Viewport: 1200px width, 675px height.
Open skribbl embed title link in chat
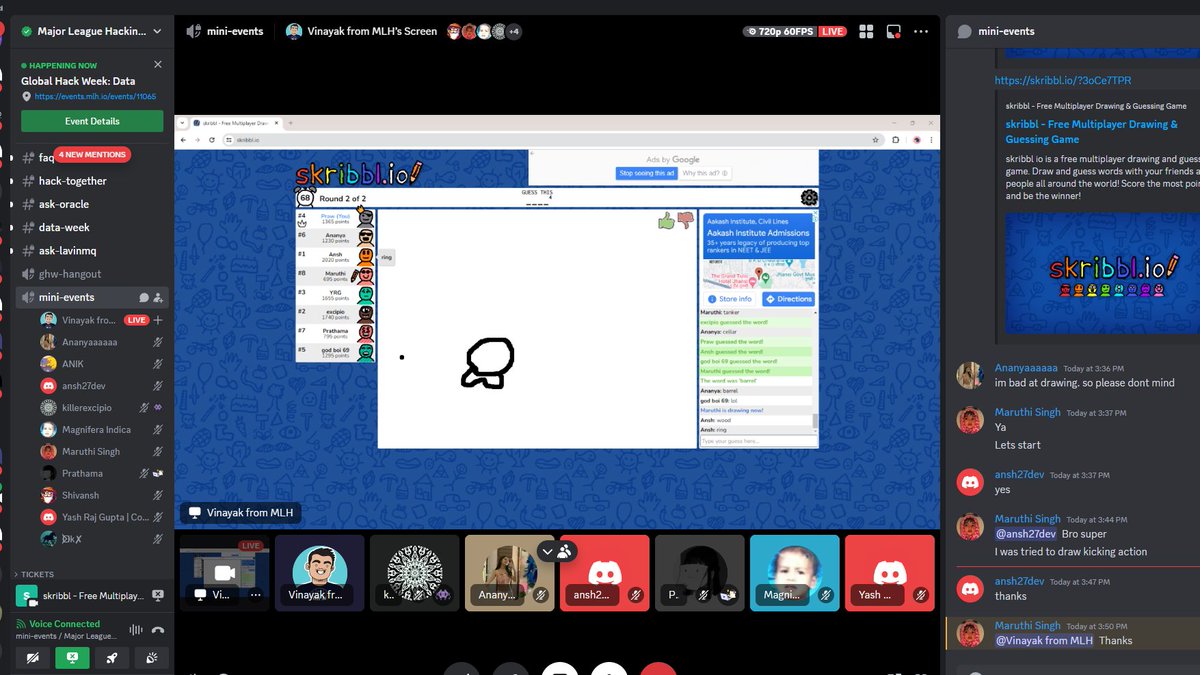[1092, 132]
